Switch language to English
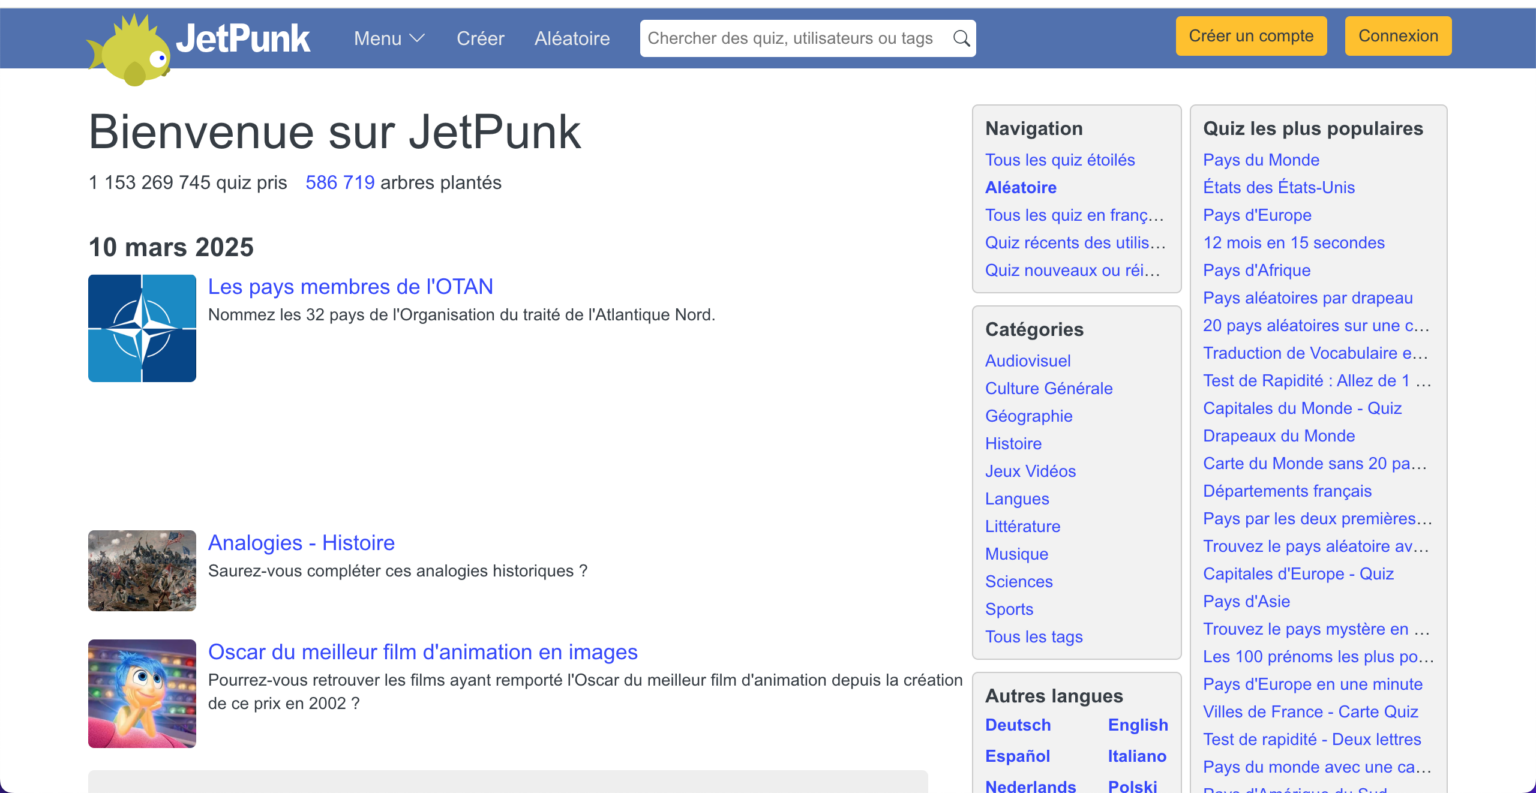Screen dimensions: 1536x793 pos(1138,725)
